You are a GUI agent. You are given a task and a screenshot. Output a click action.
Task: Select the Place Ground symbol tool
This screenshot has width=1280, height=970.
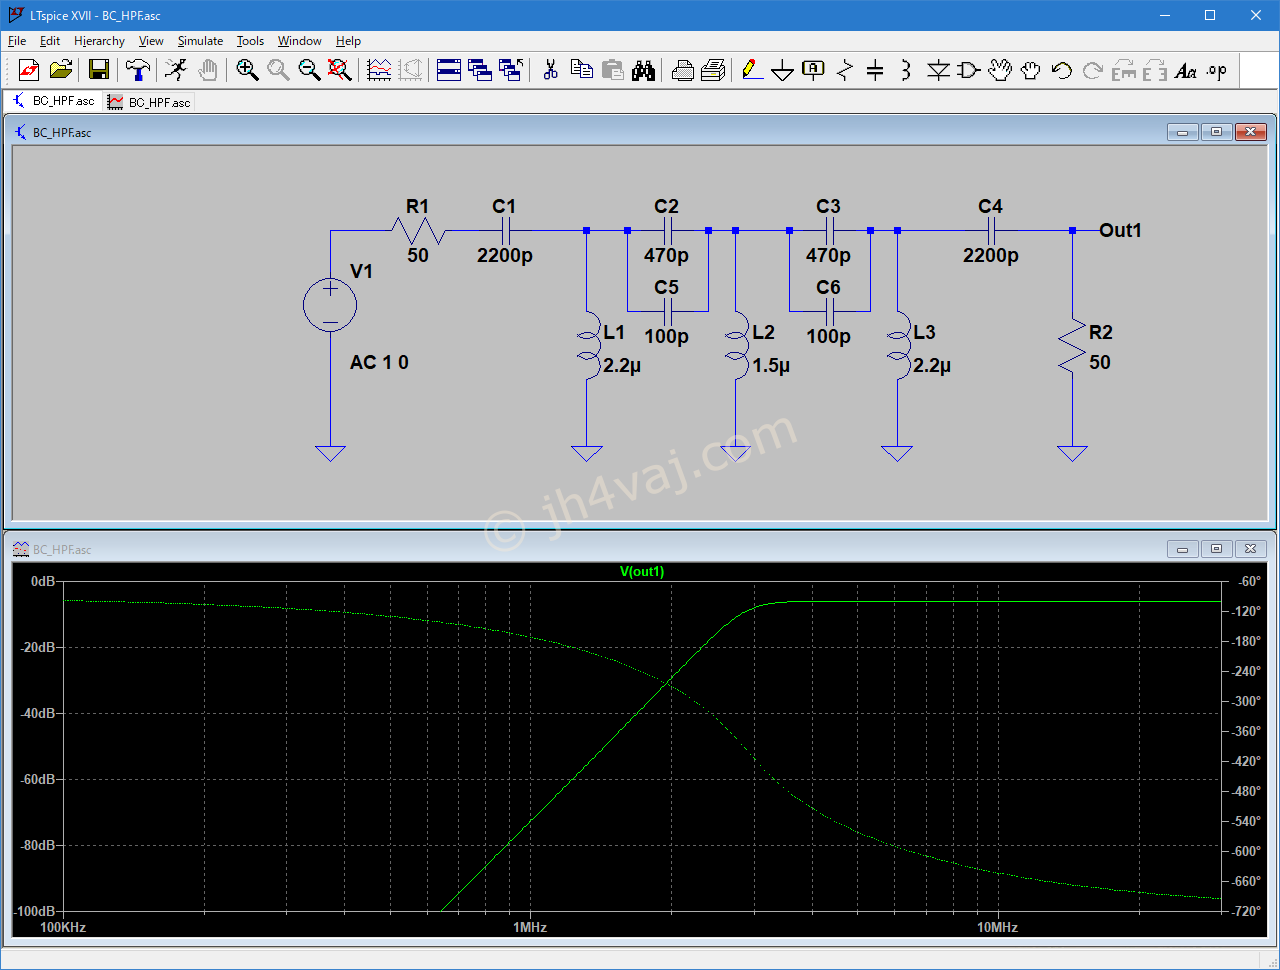(783, 70)
